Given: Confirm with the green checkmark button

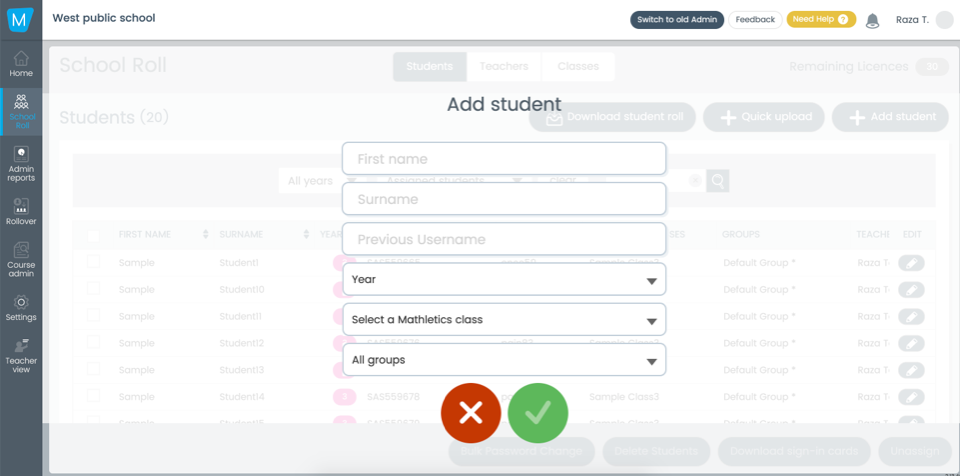Looking at the screenshot, I should pyautogui.click(x=538, y=413).
